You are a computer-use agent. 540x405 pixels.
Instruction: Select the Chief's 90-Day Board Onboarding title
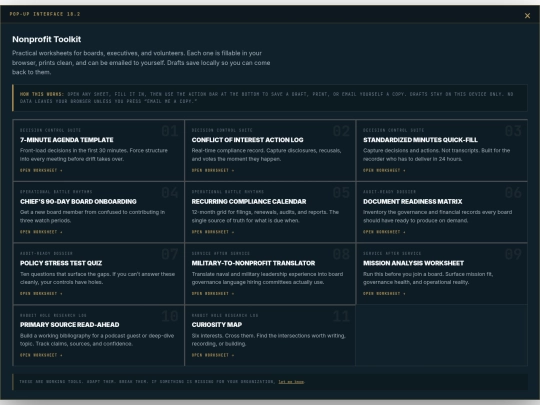tap(78, 201)
